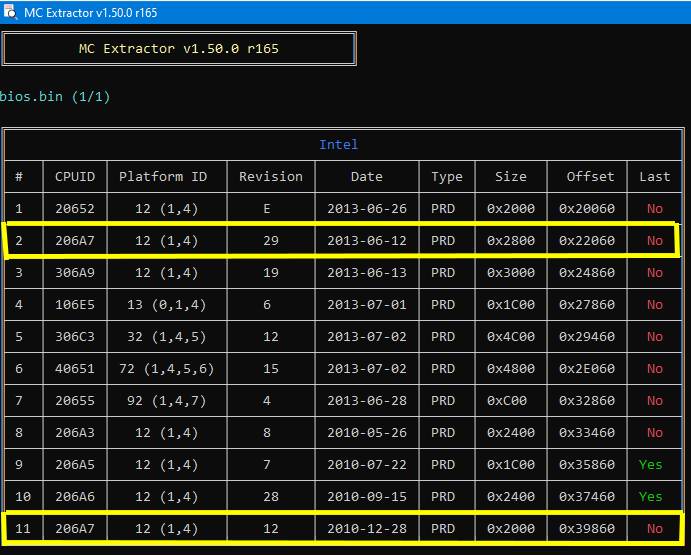Click offset value '0x35860'
Screen dimensions: 691x555
tap(587, 465)
